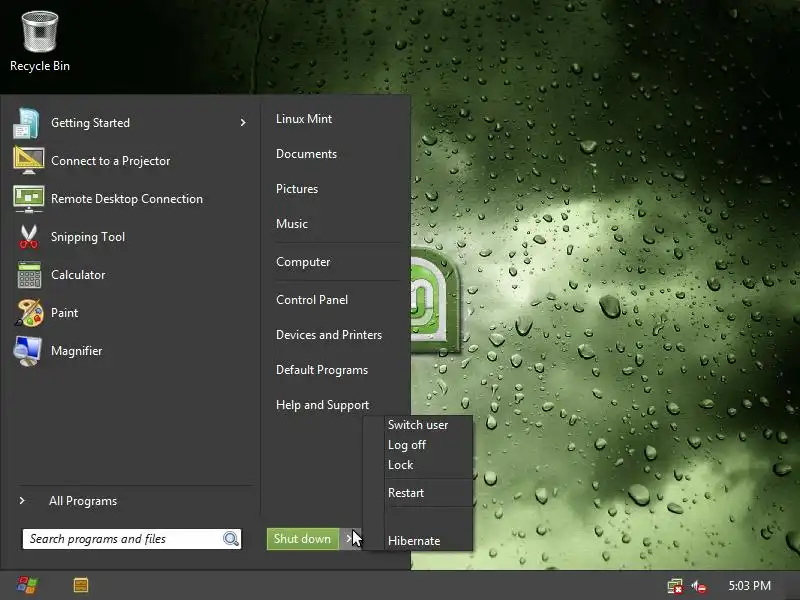Expand the Getting Started submenu arrow
Viewport: 800px width, 600px height.
click(243, 122)
